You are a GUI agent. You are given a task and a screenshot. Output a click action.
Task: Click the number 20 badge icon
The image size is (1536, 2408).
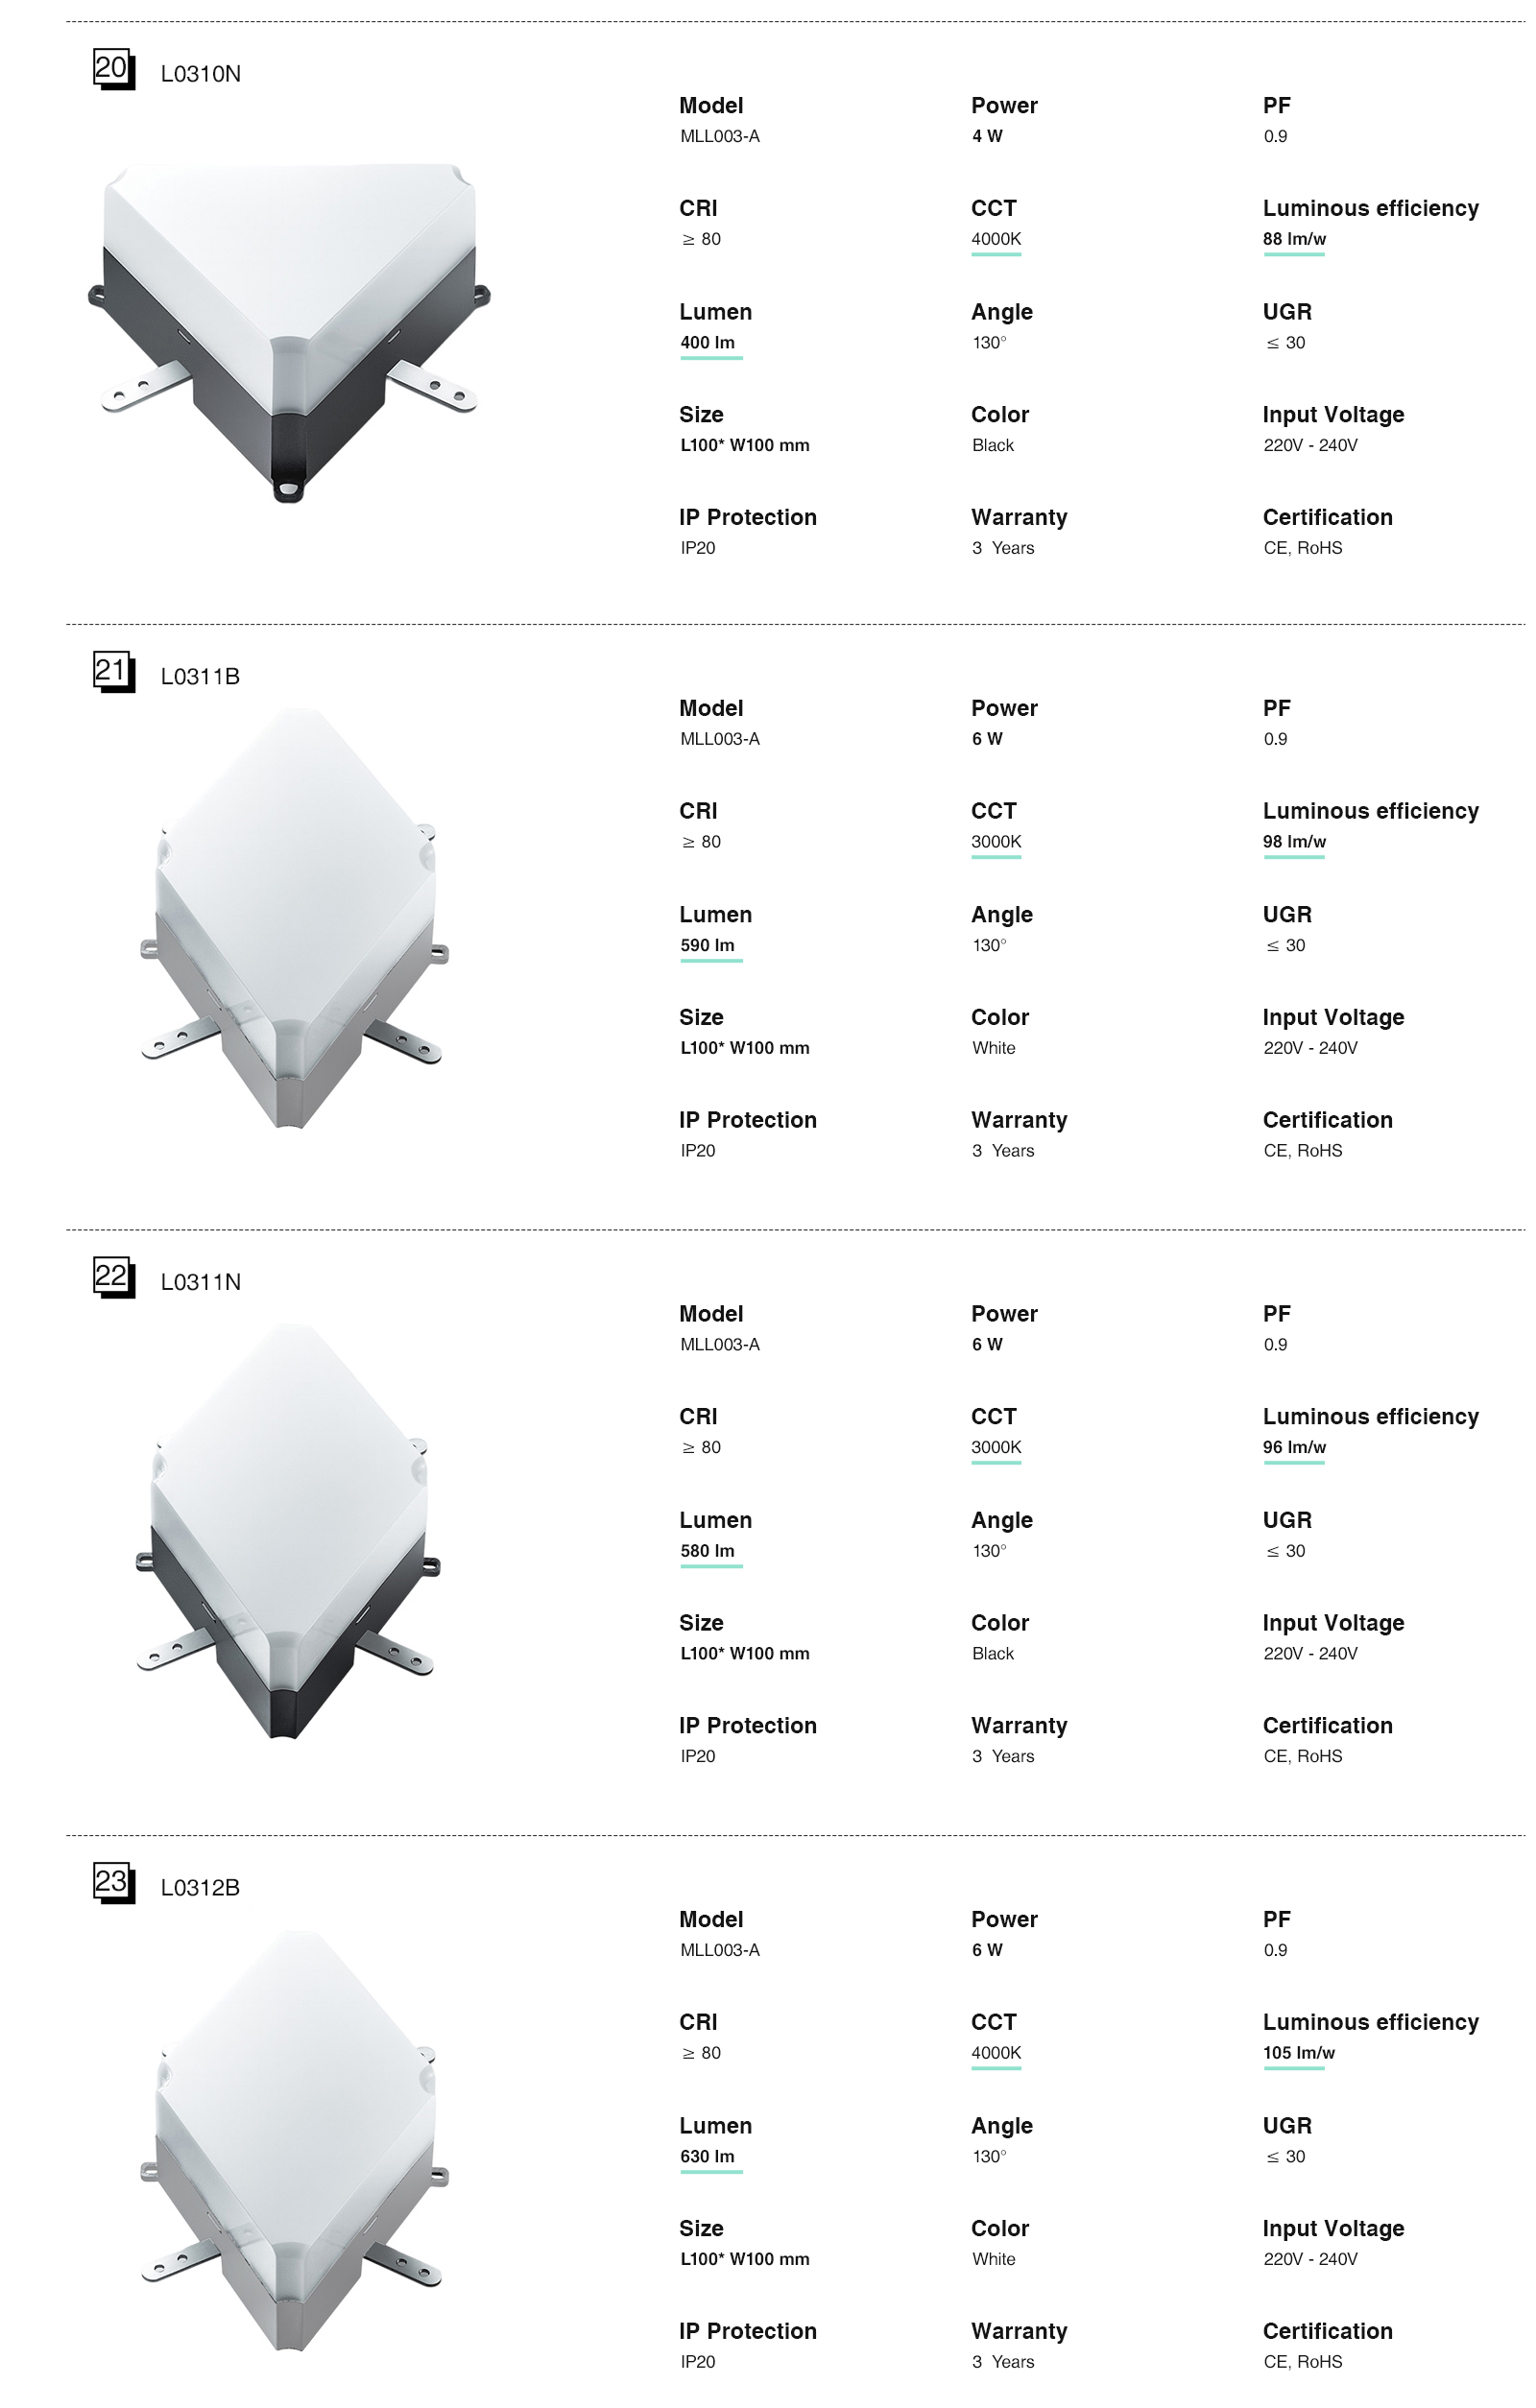point(113,69)
